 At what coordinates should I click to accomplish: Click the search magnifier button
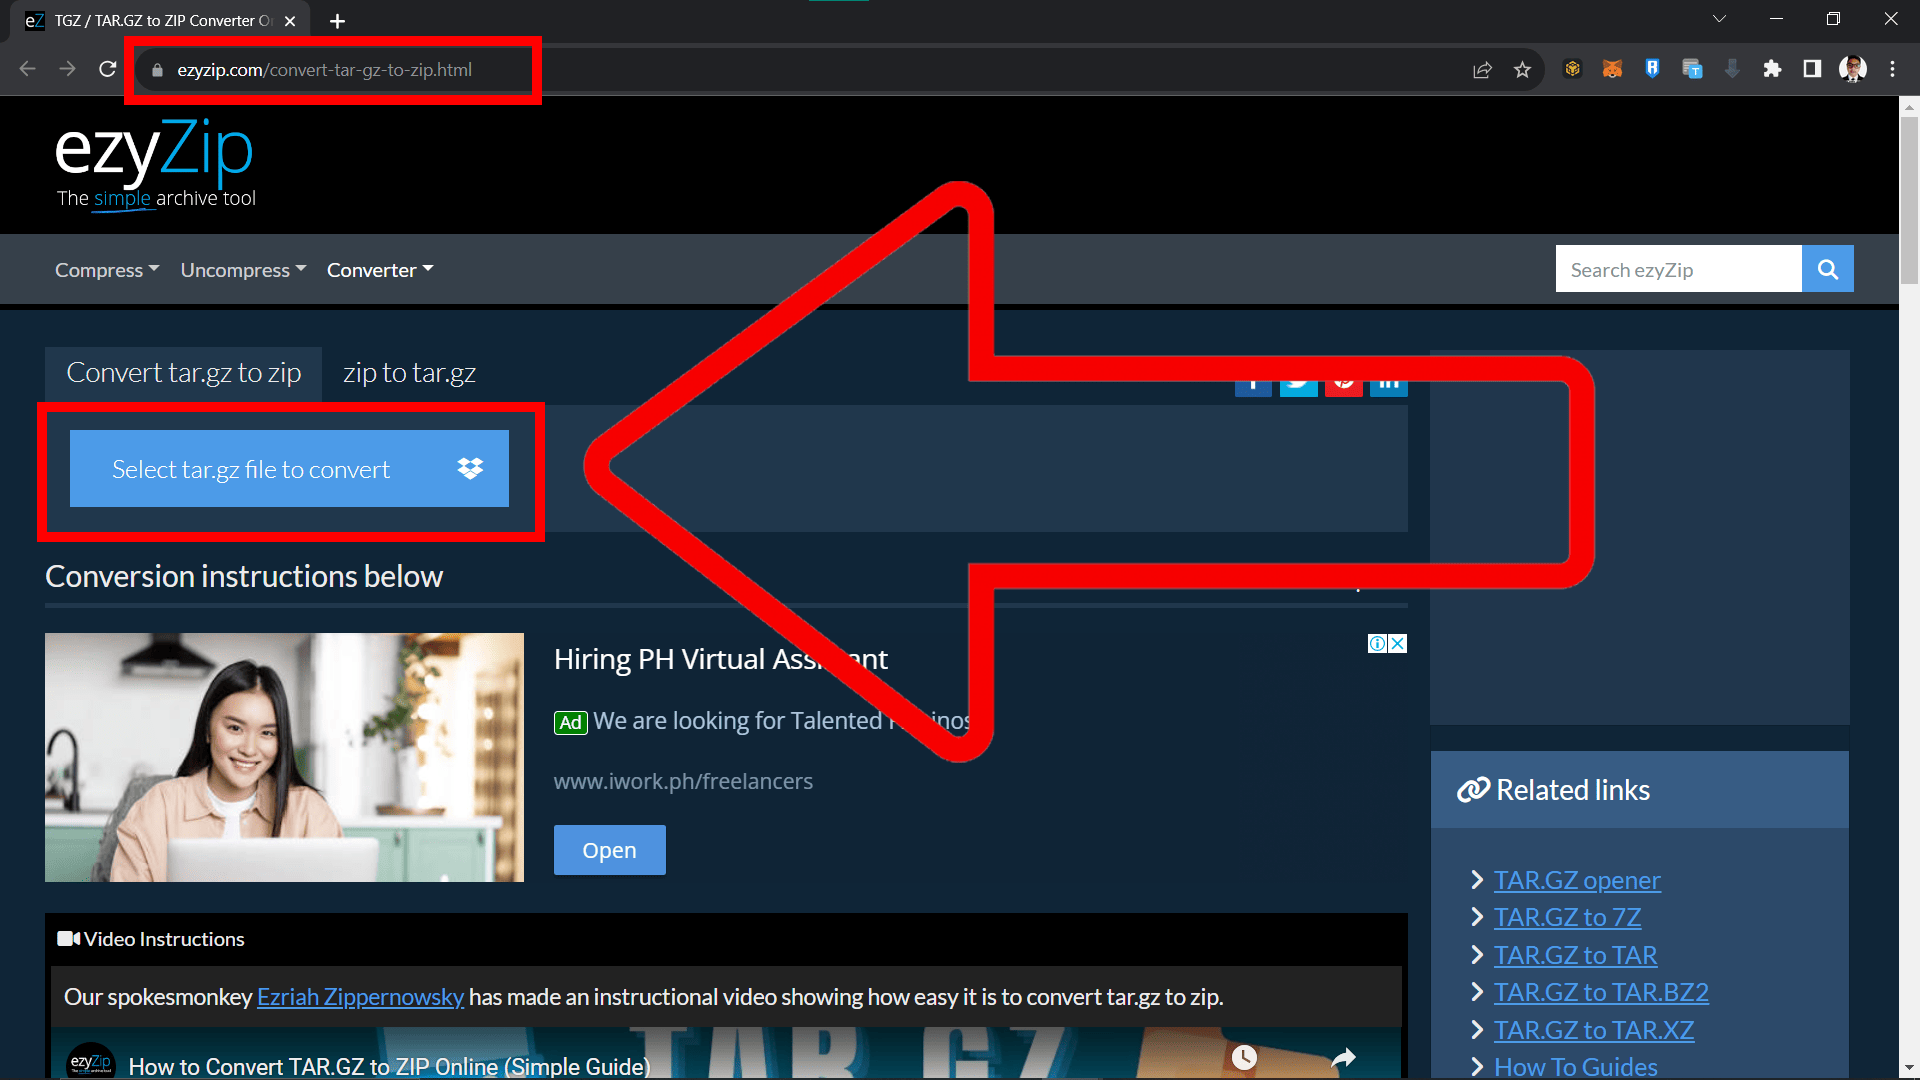[1827, 268]
